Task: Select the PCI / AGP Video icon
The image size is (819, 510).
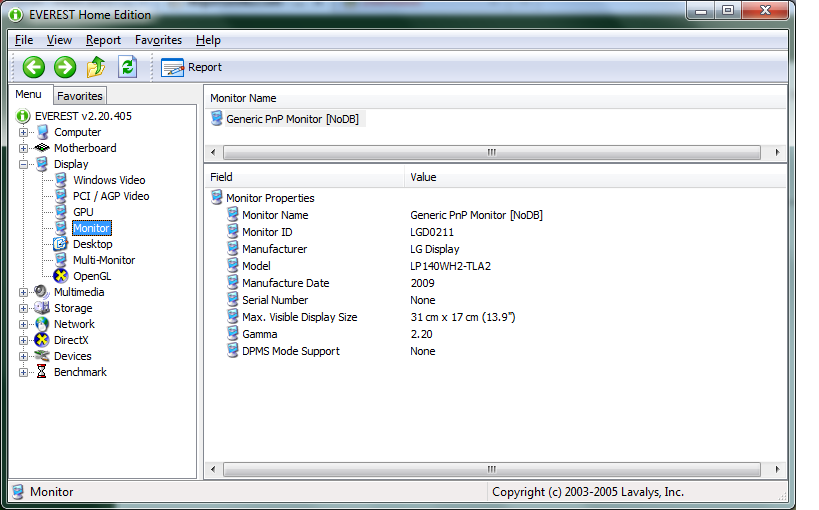Action: pos(61,196)
